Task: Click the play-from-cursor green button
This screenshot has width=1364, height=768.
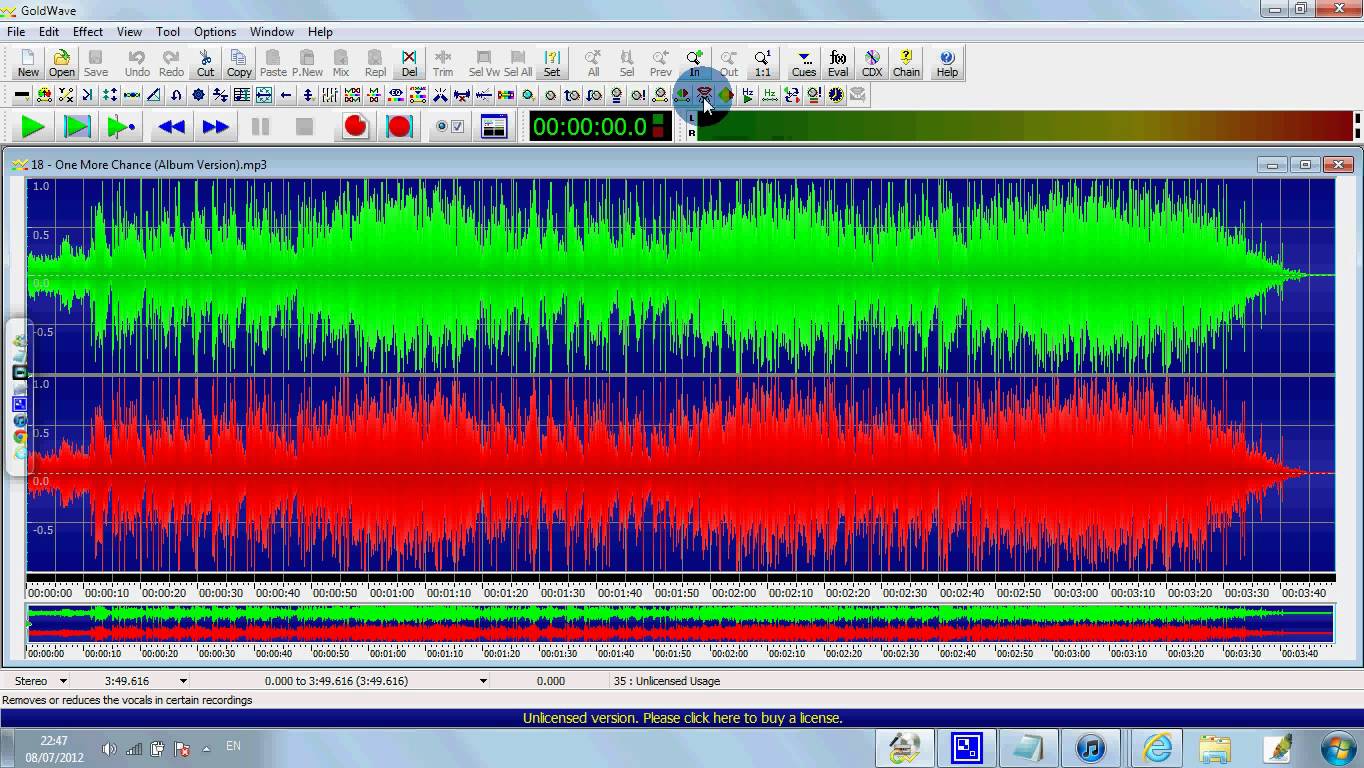Action: point(121,127)
